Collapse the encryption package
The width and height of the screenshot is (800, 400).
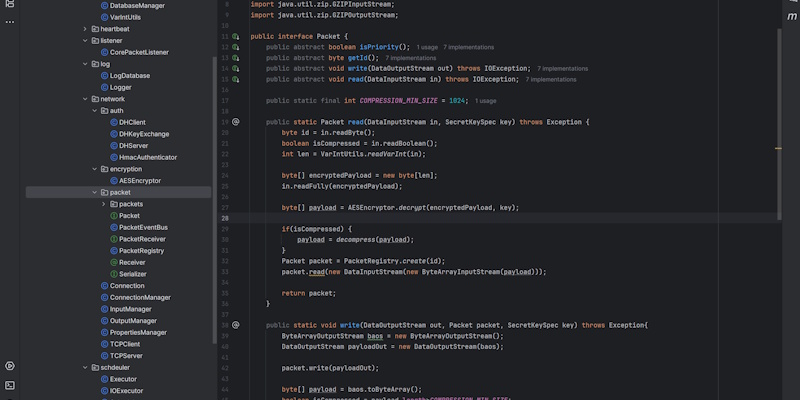(94, 169)
